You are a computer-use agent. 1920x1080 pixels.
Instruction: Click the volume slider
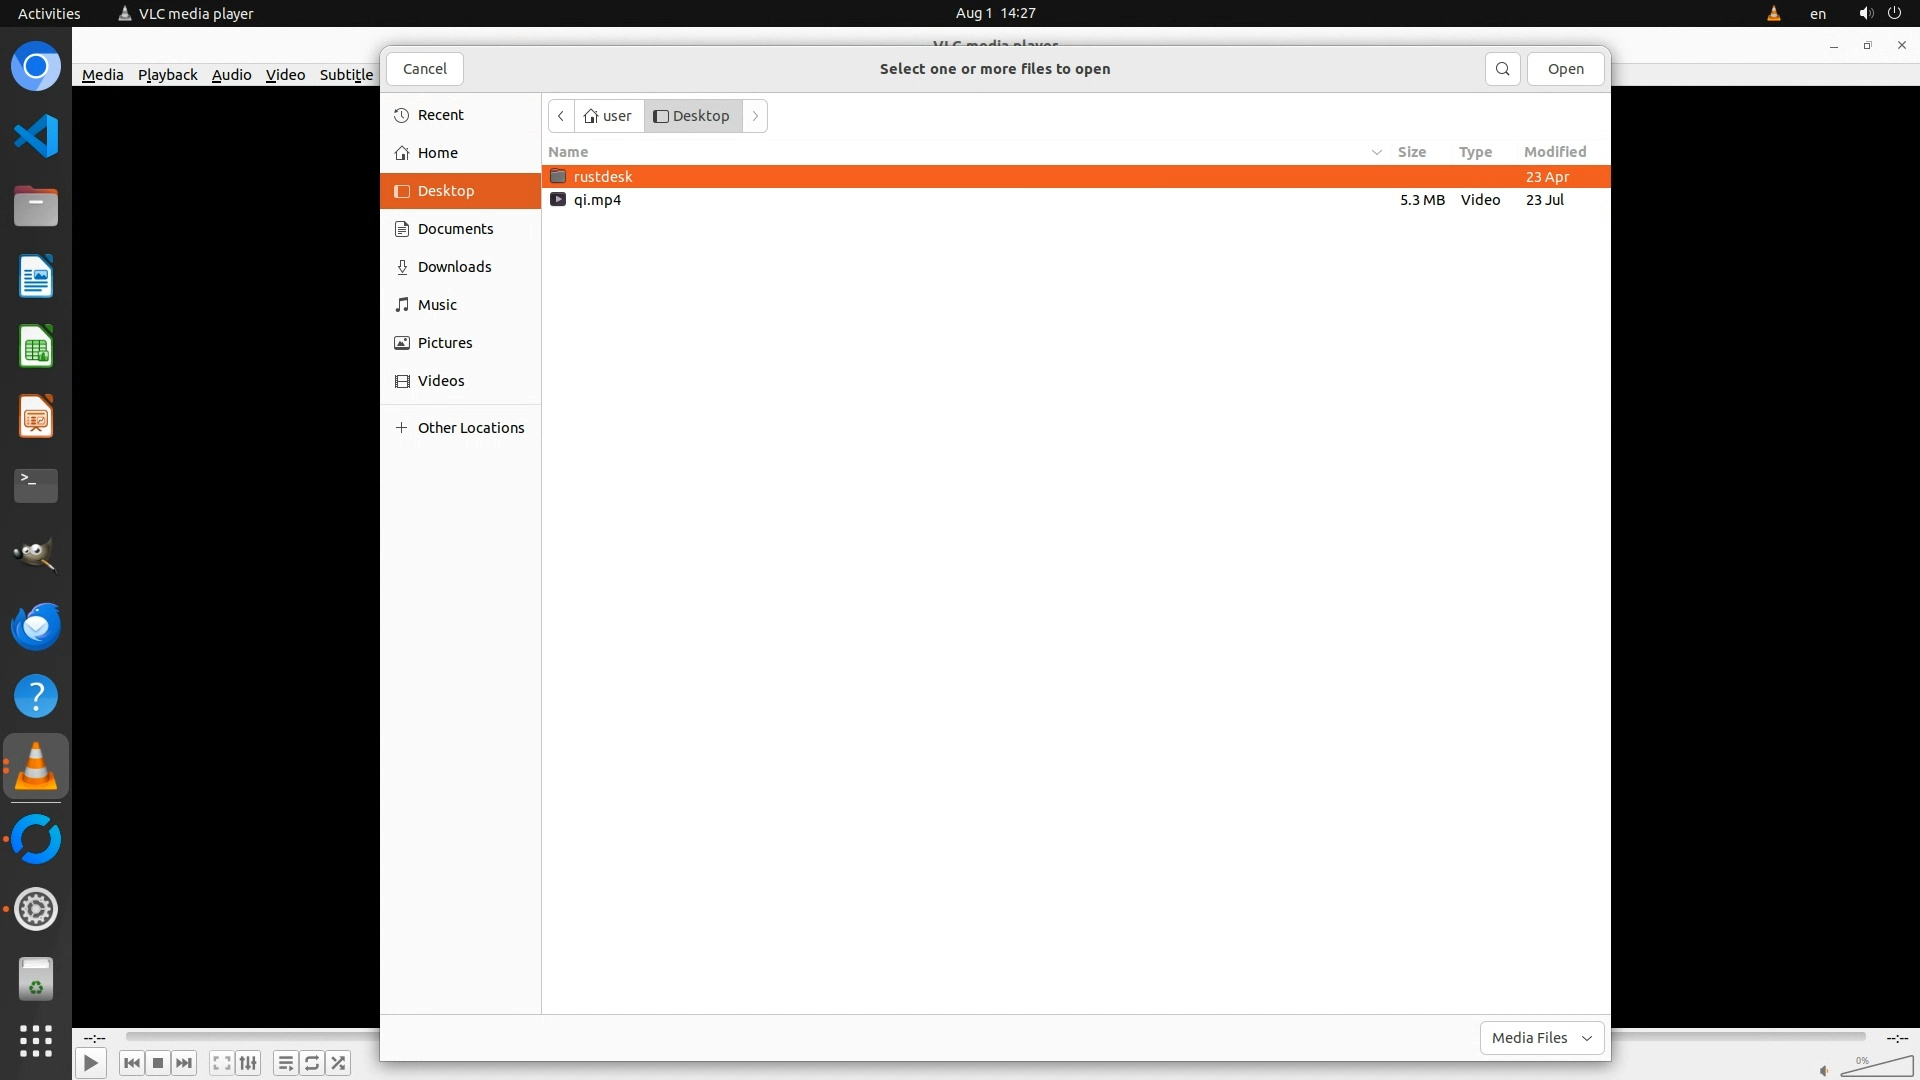pyautogui.click(x=1876, y=1066)
